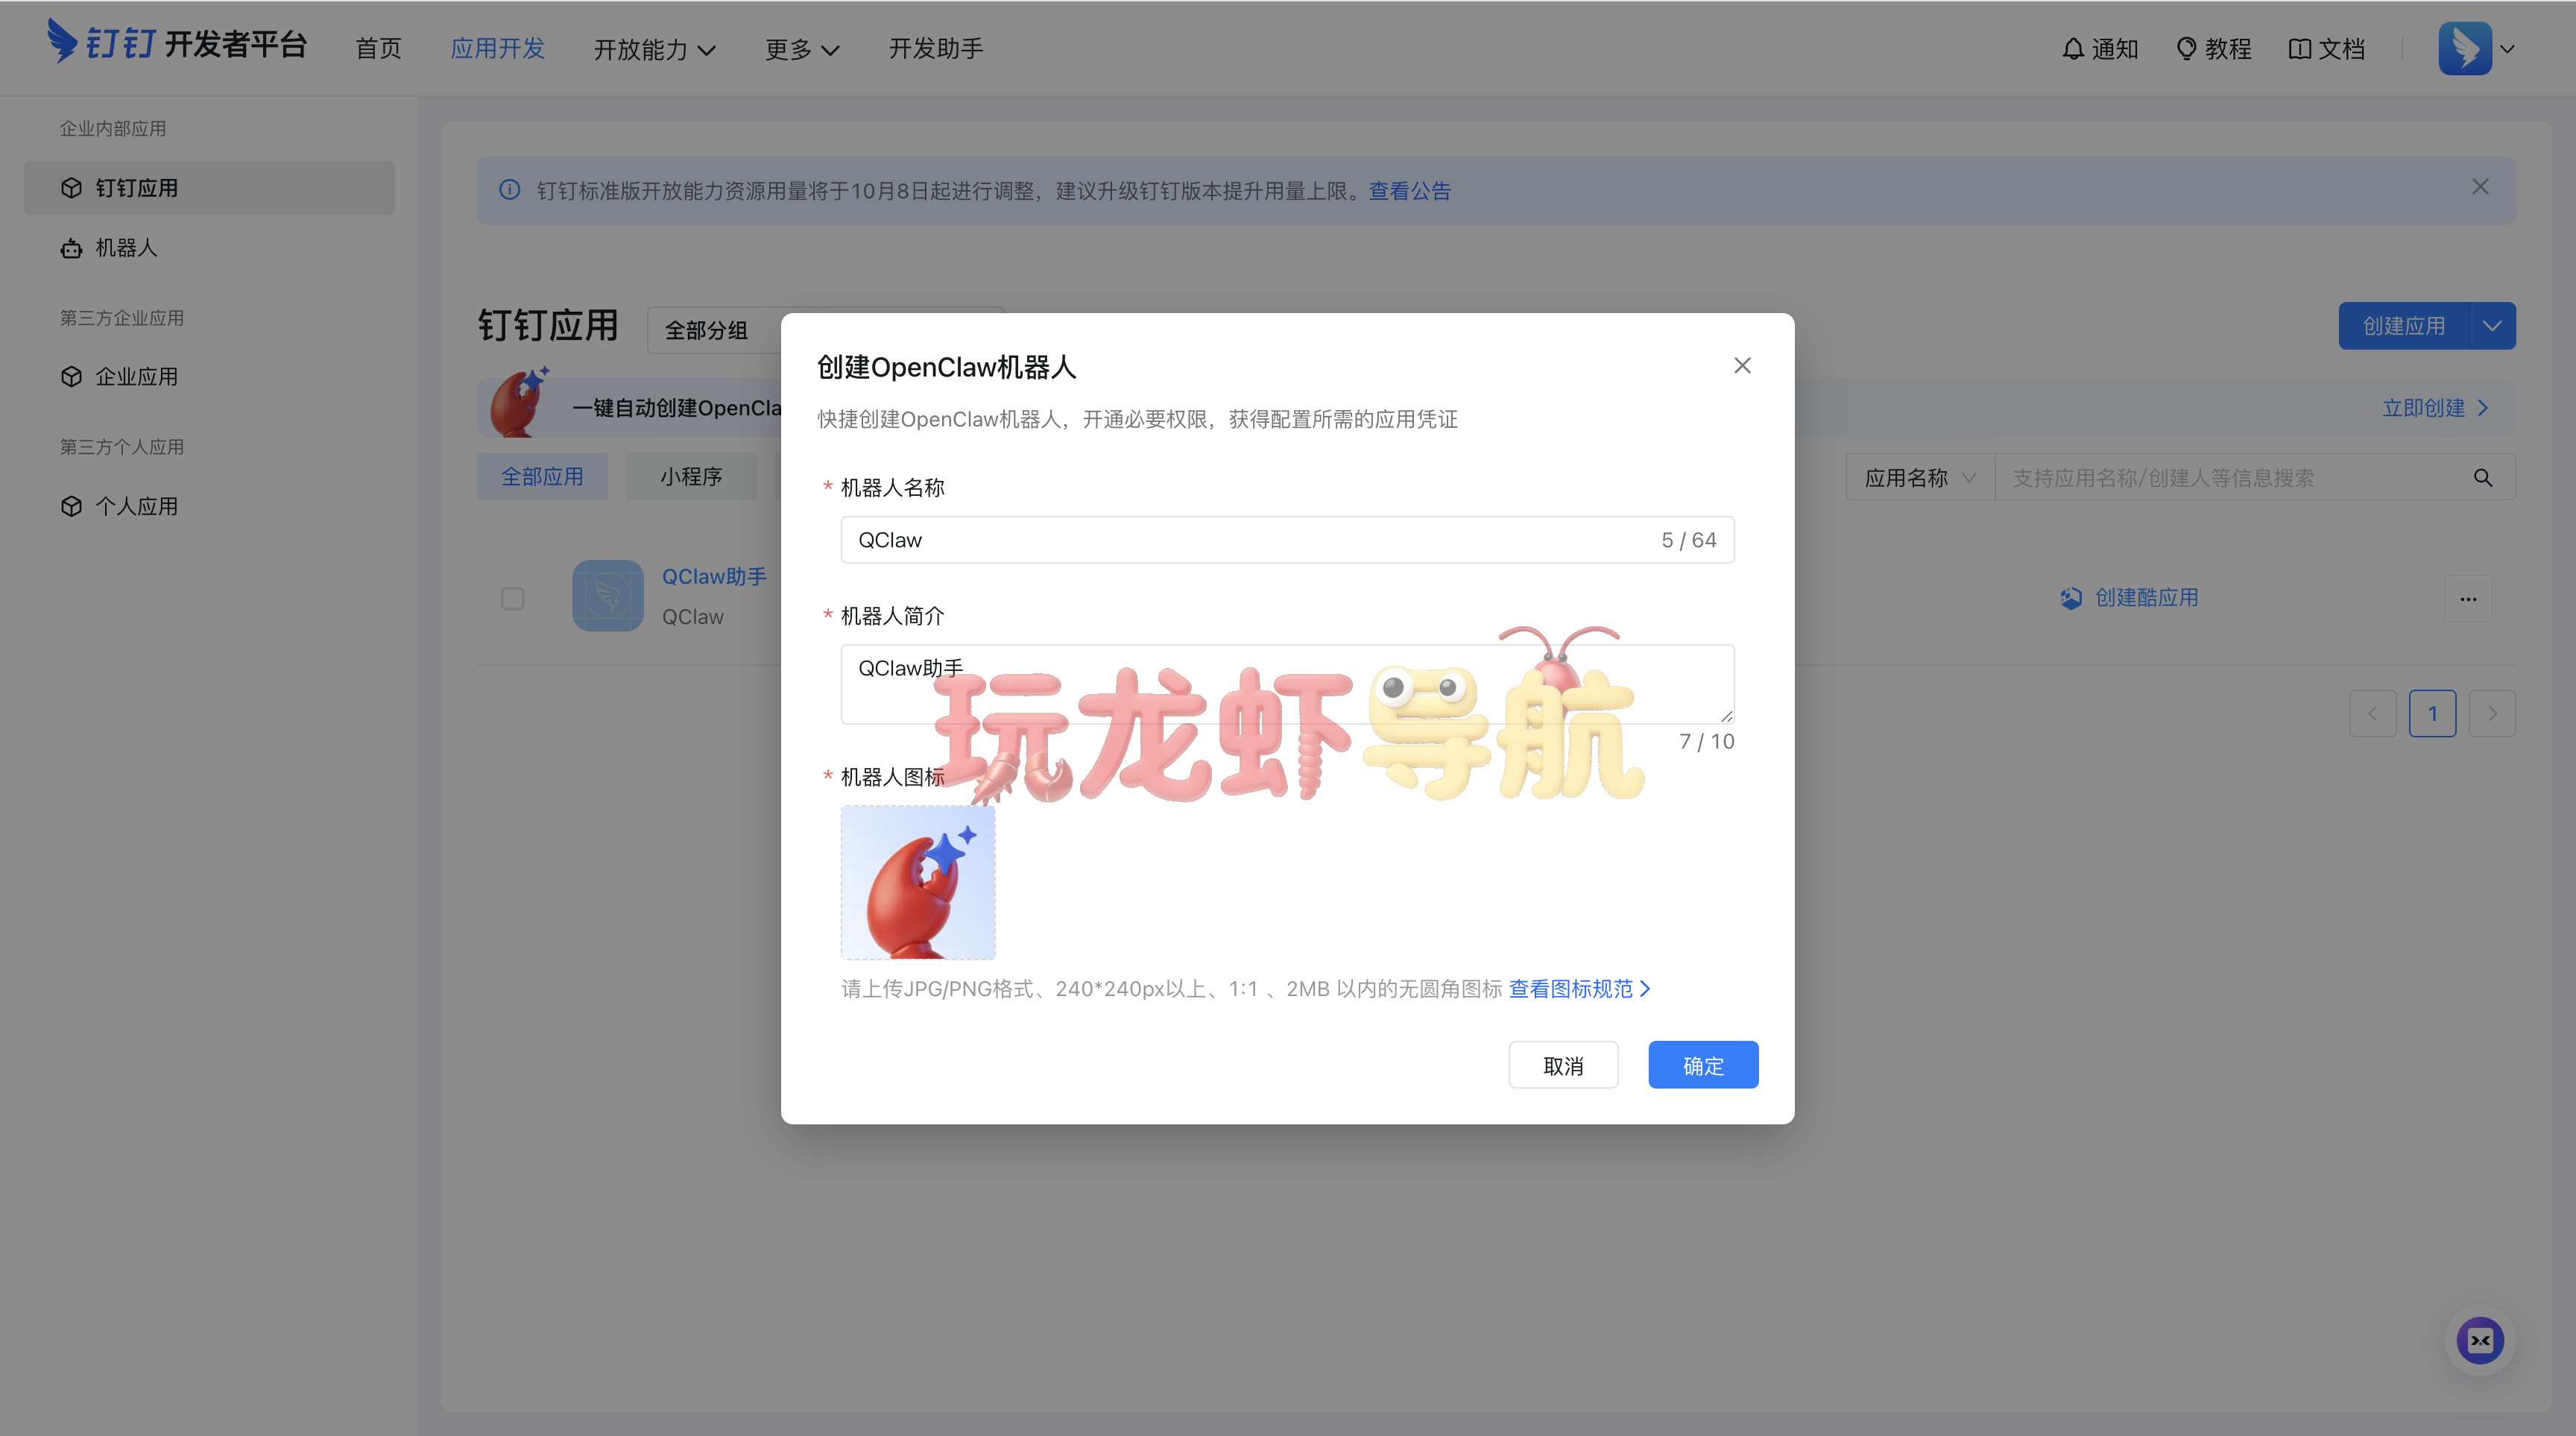Click the QClaw助手 app icon thumbnail
Image resolution: width=2576 pixels, height=1436 pixels.
(608, 596)
